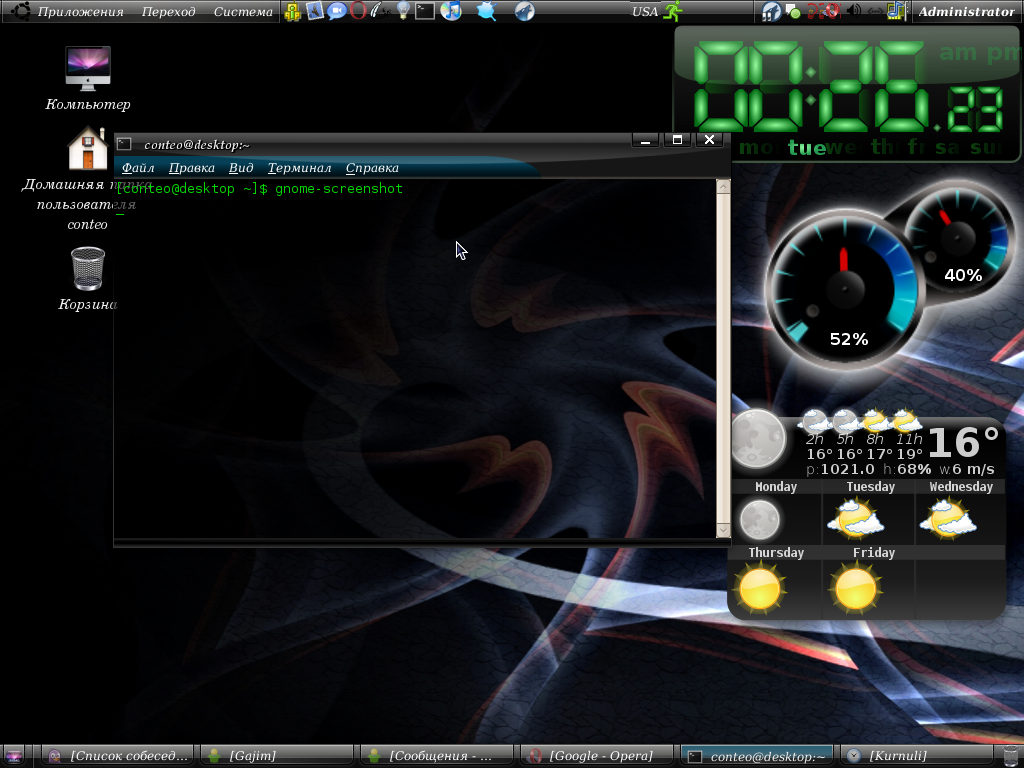Open the Система menu
The height and width of the screenshot is (768, 1024).
pos(243,12)
